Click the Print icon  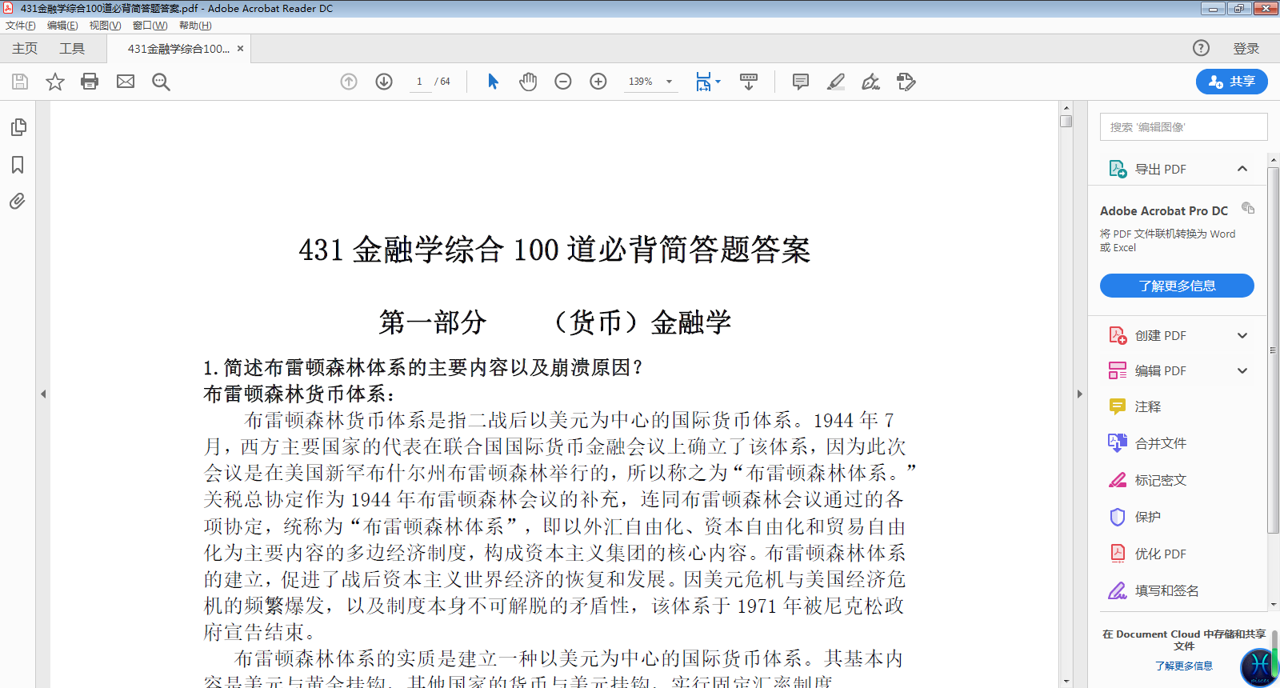pos(90,82)
